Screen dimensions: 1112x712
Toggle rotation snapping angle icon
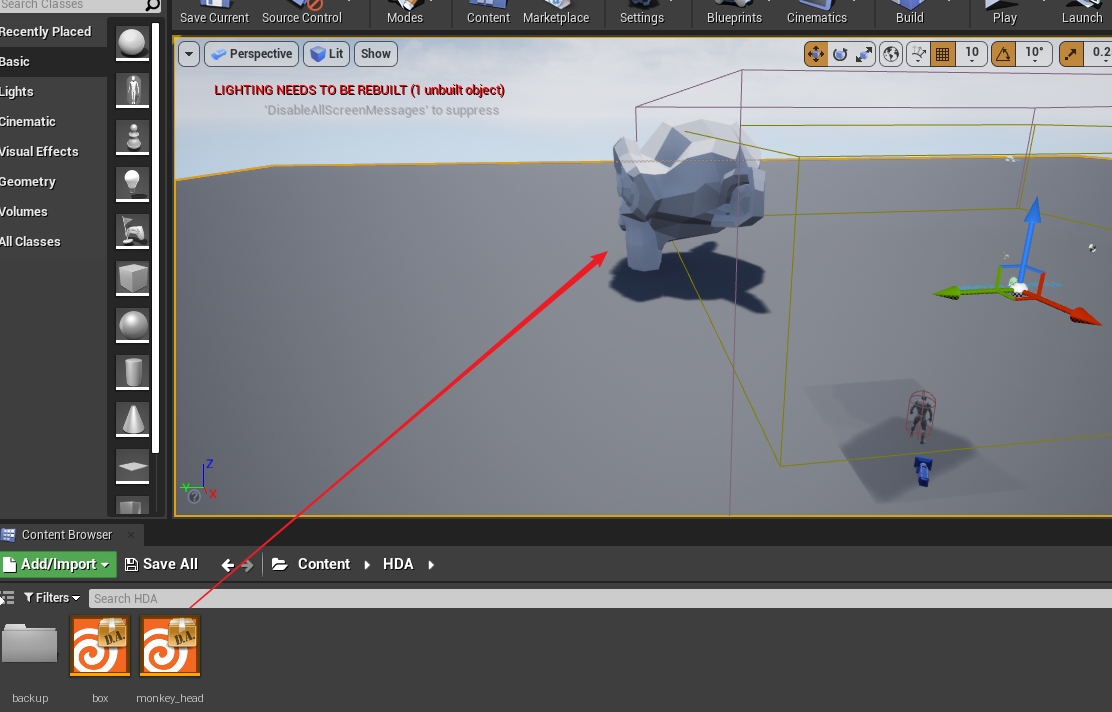tap(1003, 54)
